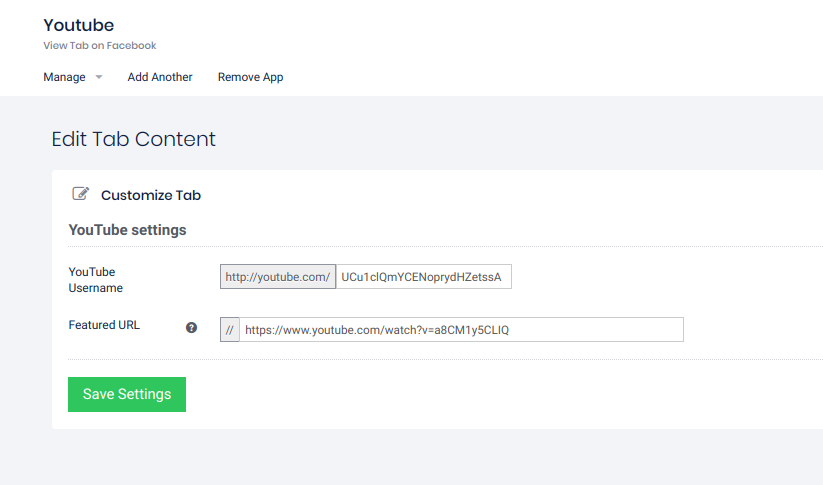Focus the YouTube Username input field
Image resolution: width=823 pixels, height=485 pixels.
coord(423,277)
